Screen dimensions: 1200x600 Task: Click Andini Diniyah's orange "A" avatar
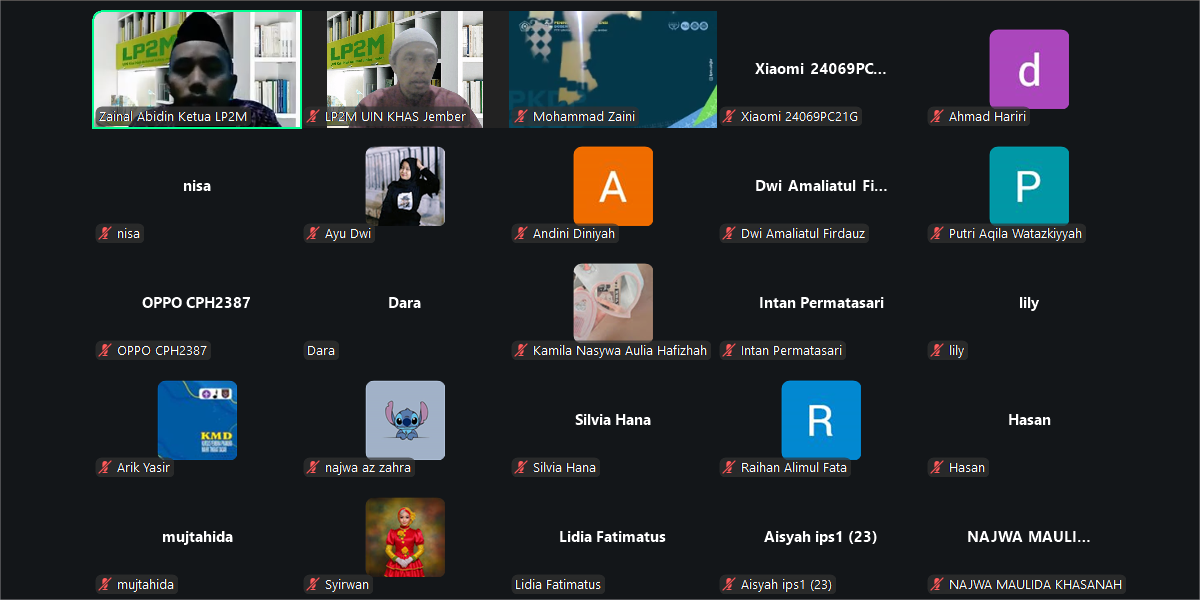[x=613, y=186]
